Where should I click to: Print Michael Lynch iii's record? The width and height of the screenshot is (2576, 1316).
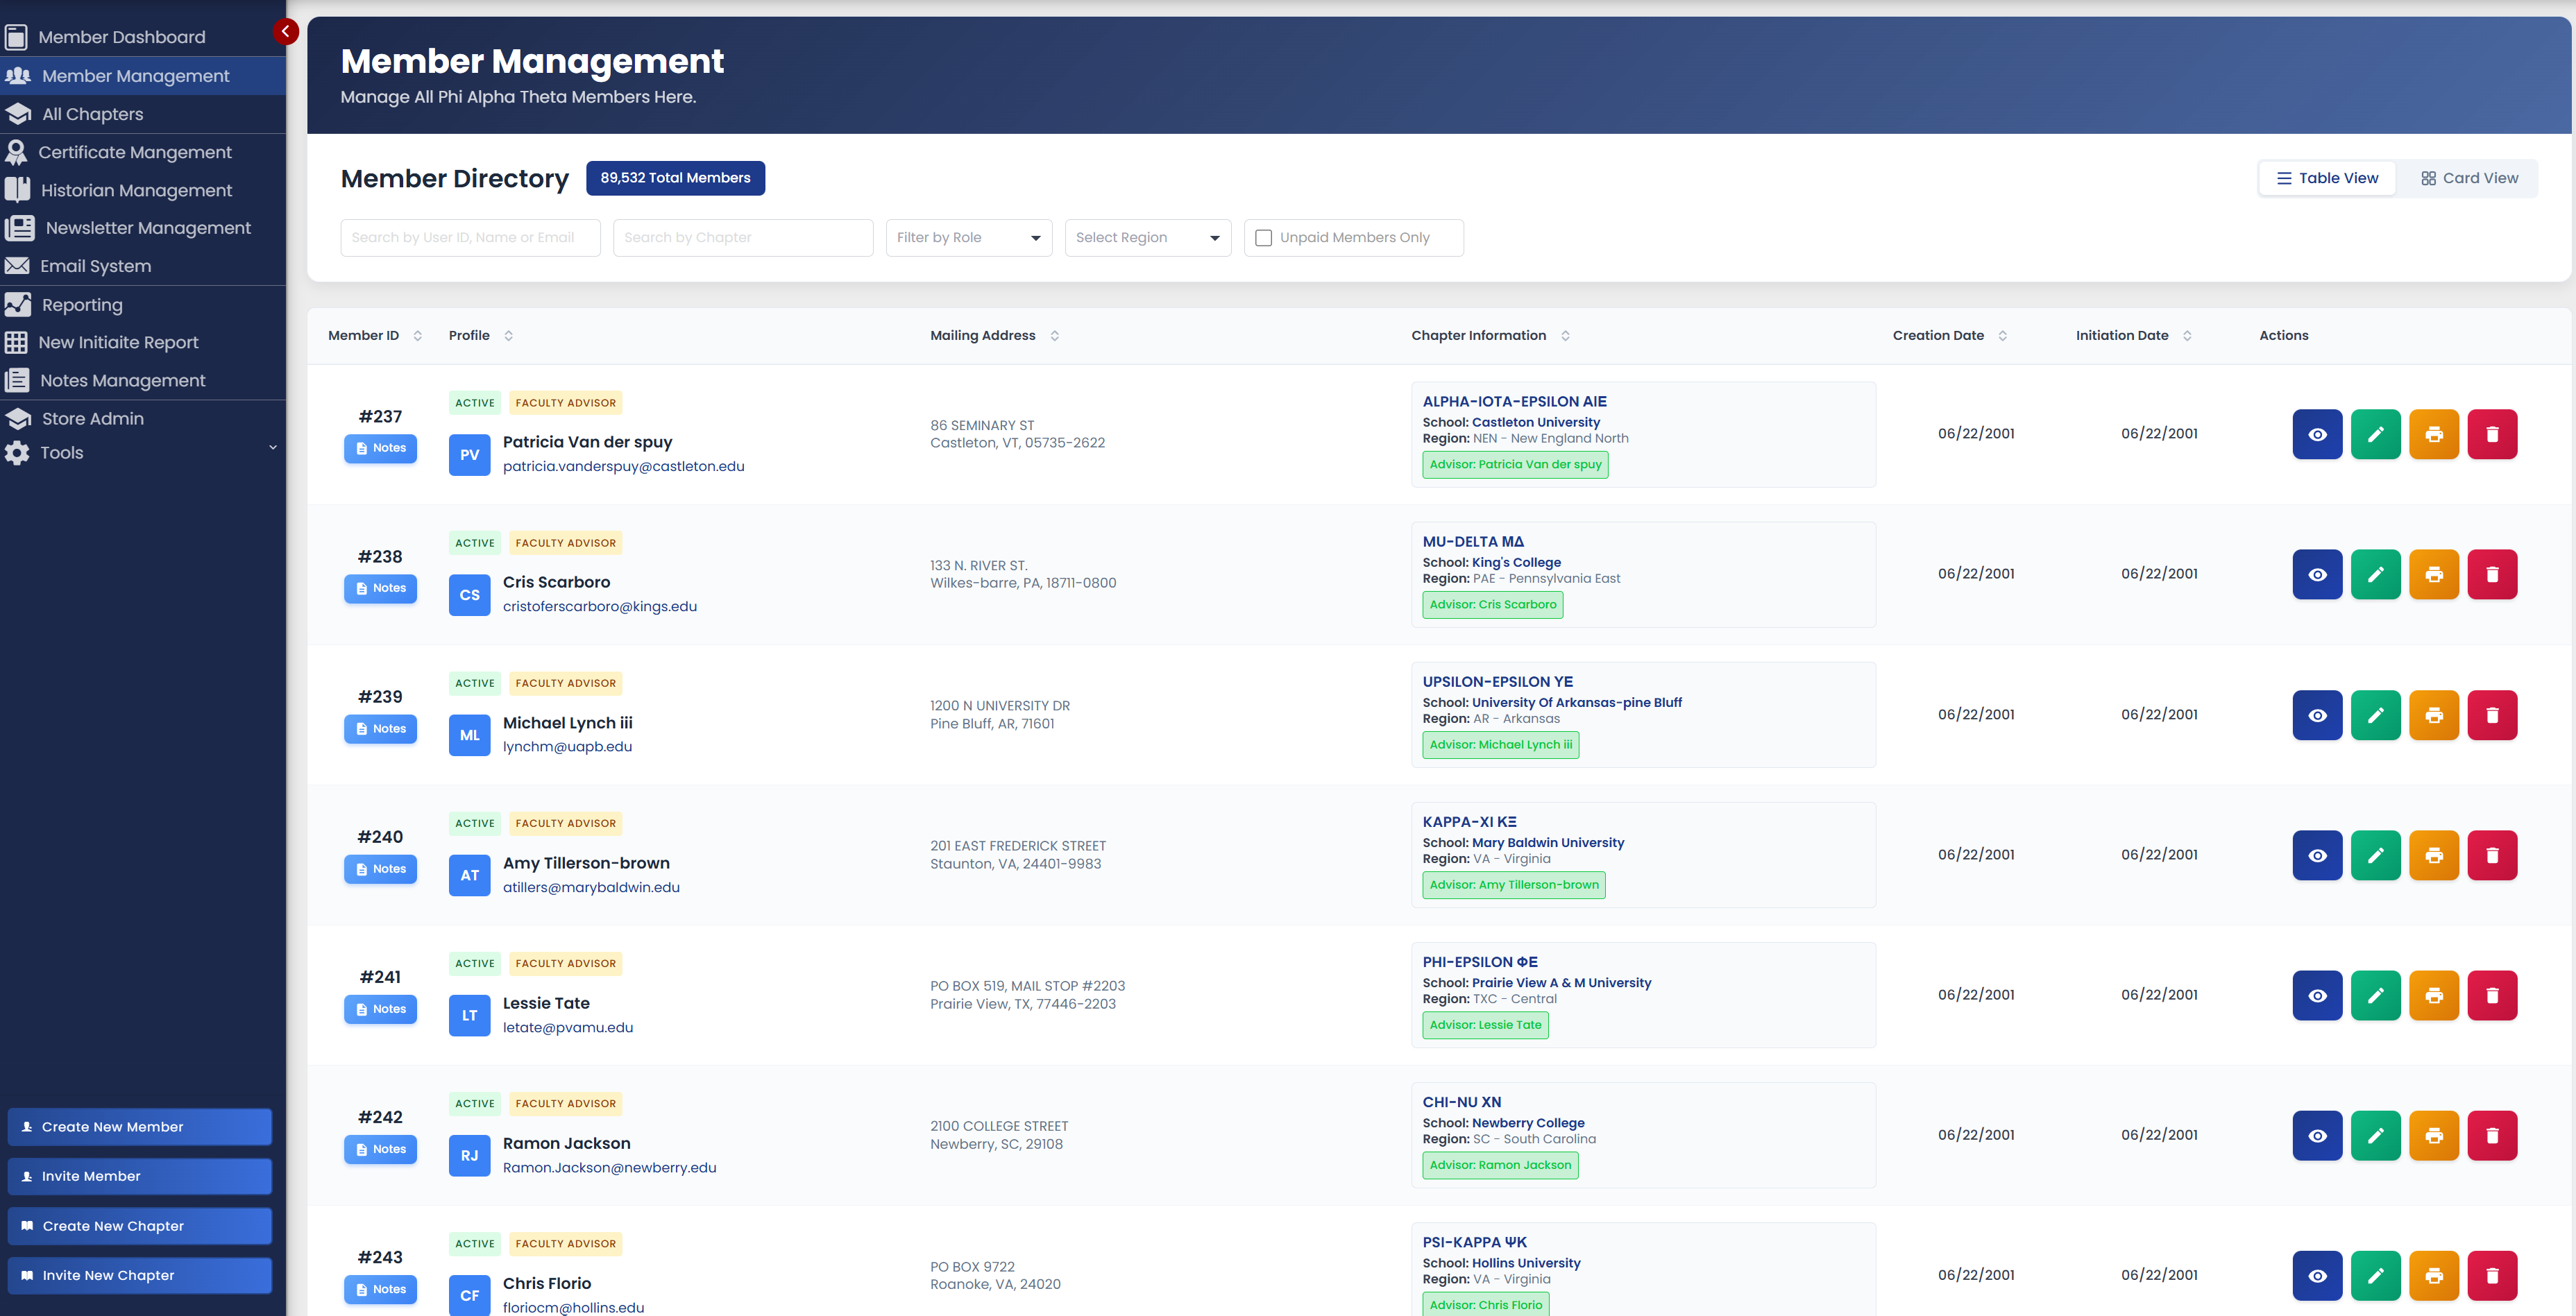point(2434,715)
